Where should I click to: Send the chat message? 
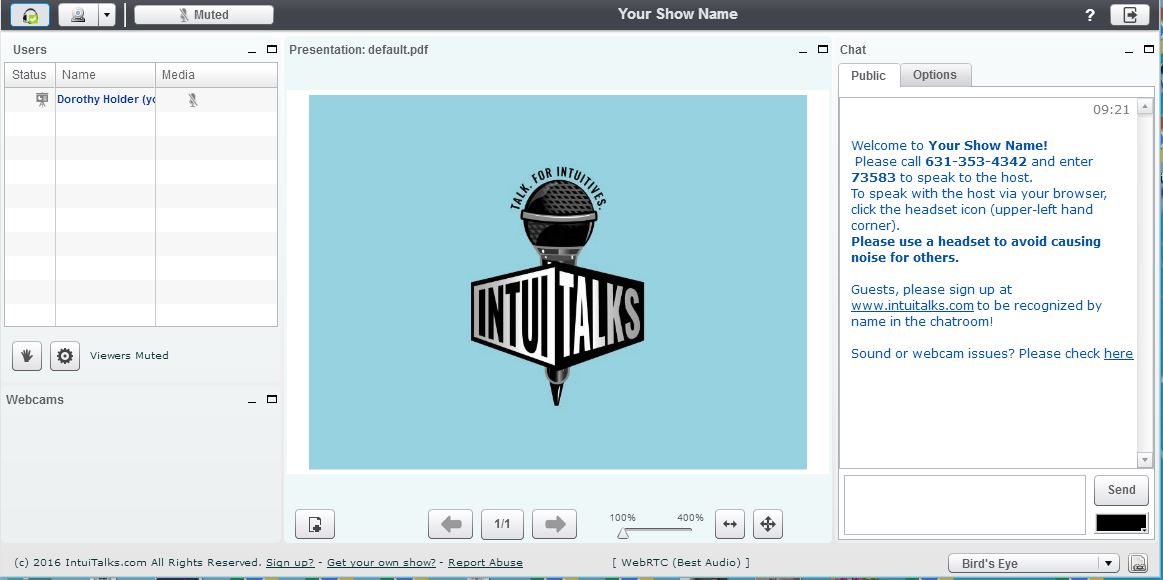pyautogui.click(x=1121, y=490)
